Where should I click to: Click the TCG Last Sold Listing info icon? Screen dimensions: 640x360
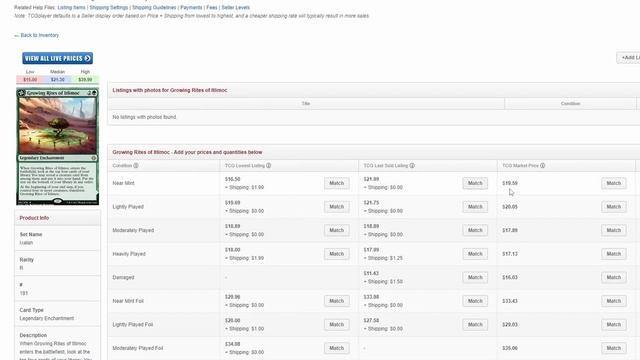pos(412,166)
